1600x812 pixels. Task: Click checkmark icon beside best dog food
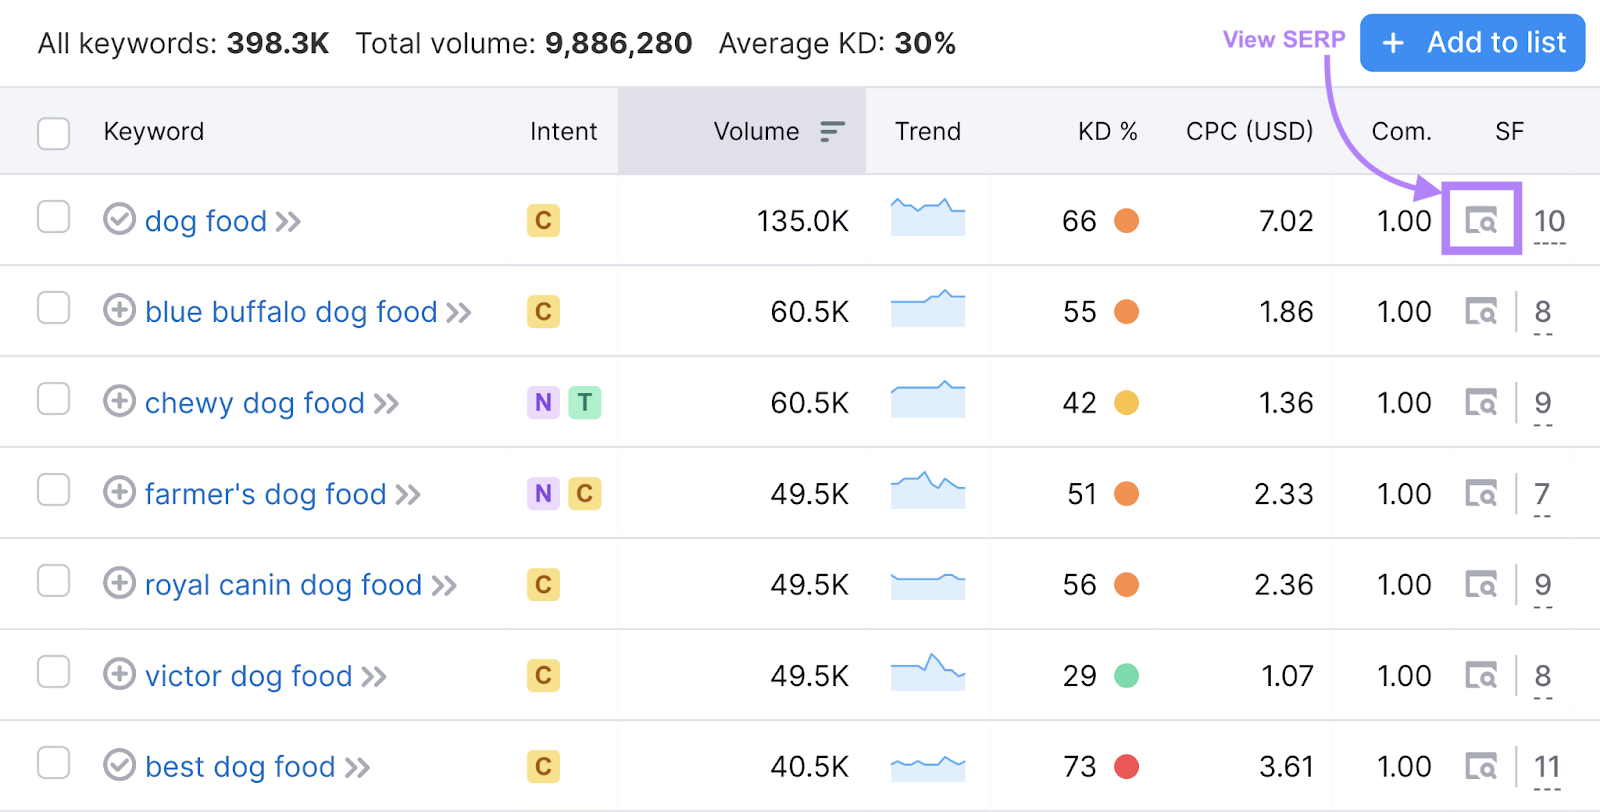point(119,766)
